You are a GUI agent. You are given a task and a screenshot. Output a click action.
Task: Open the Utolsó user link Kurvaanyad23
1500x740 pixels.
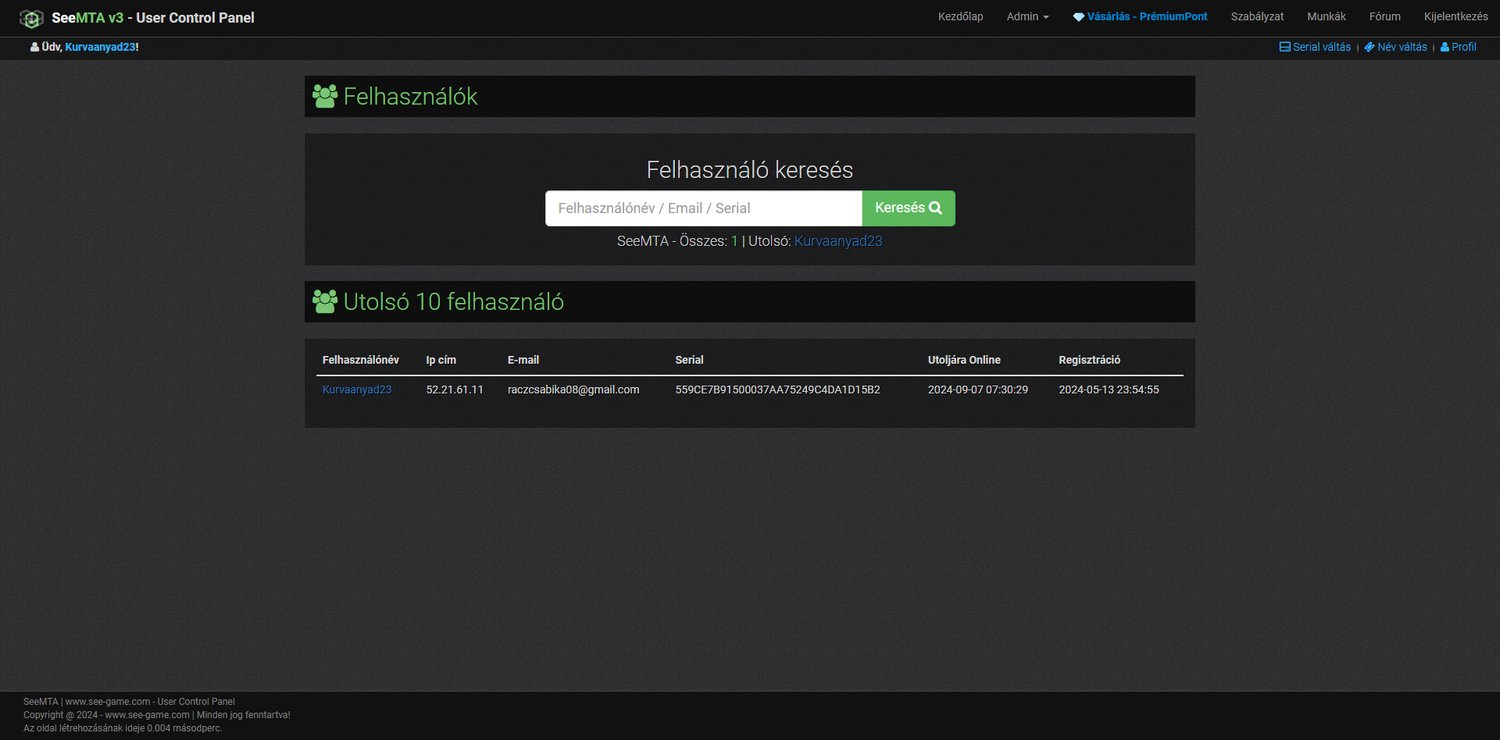click(838, 241)
